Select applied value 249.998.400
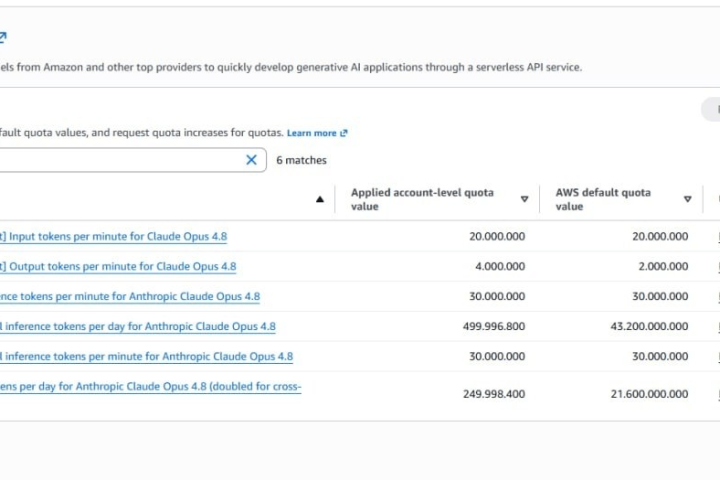This screenshot has width=720, height=480. click(494, 394)
